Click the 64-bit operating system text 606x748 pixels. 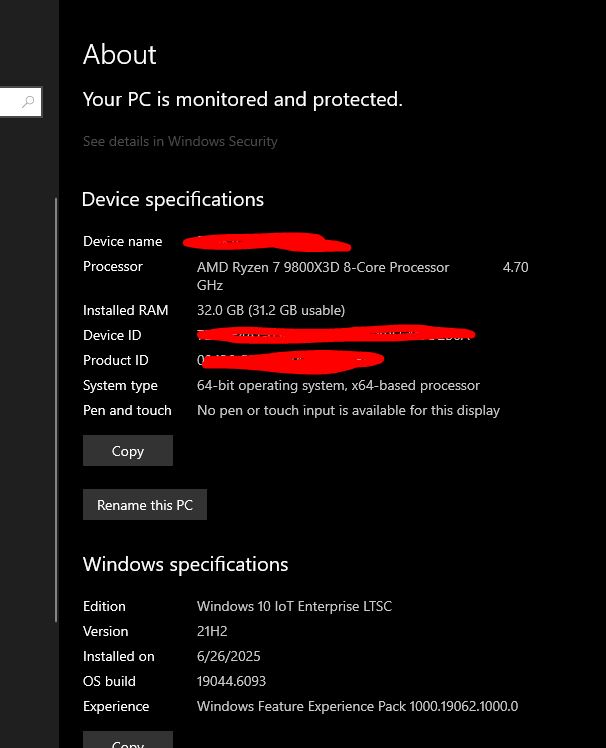(x=338, y=385)
